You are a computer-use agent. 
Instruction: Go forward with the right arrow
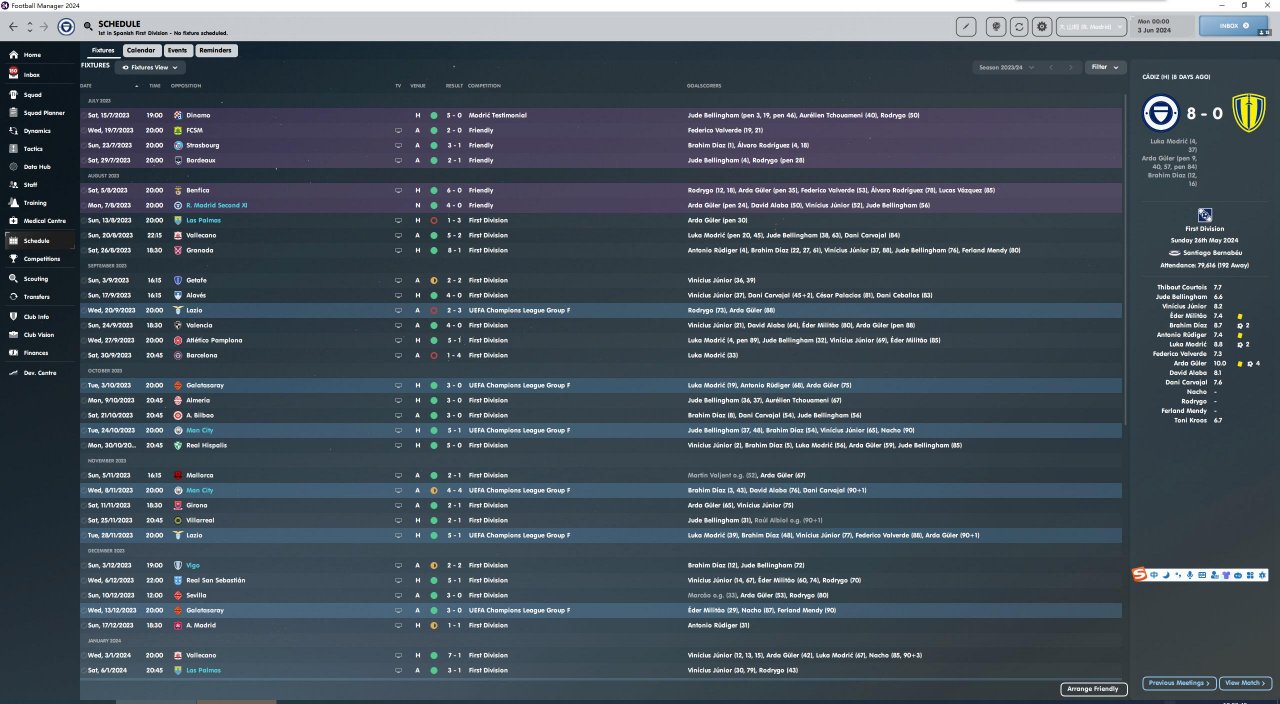[43, 26]
